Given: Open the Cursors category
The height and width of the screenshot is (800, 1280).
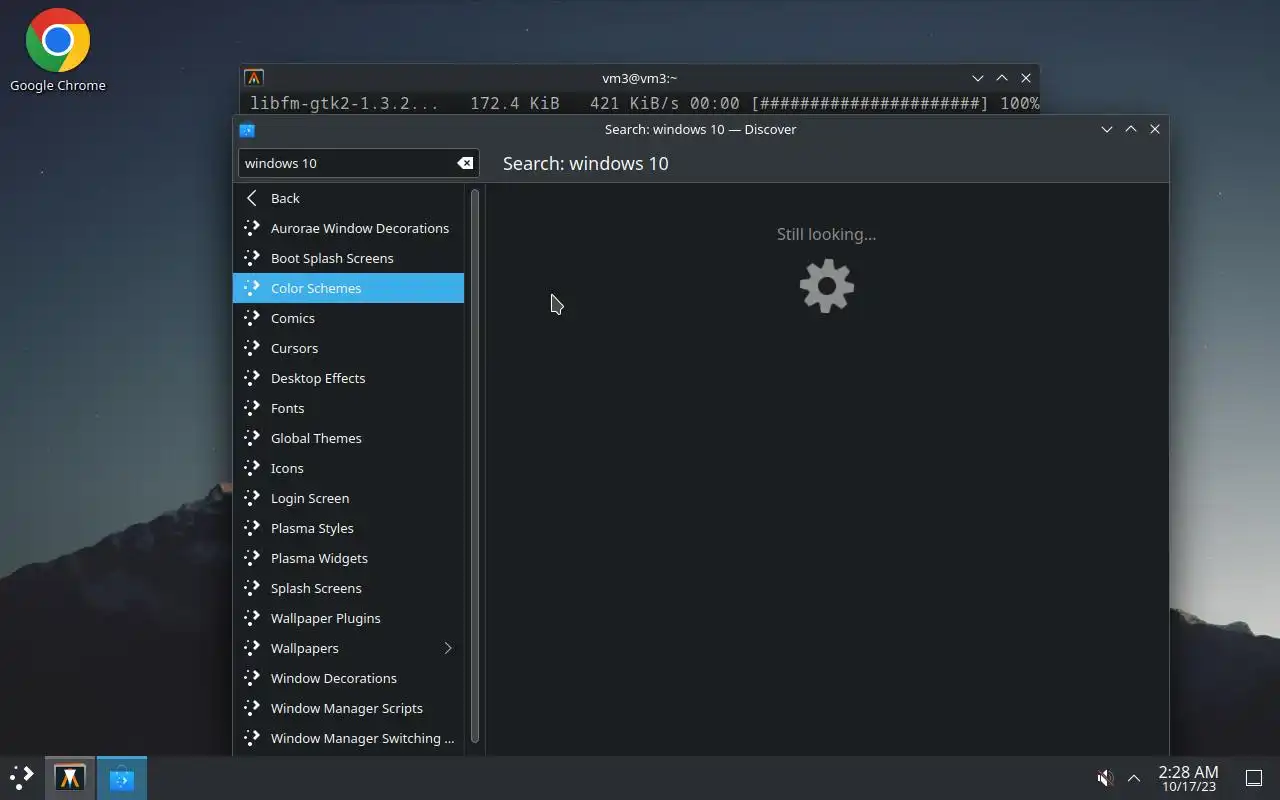Looking at the screenshot, I should [x=348, y=348].
